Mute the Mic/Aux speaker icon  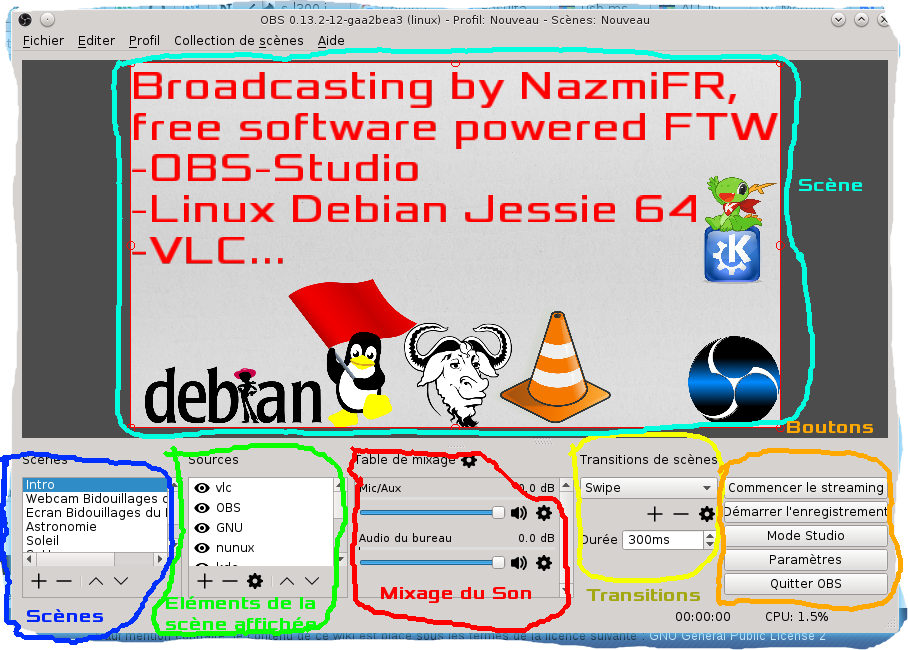coord(518,513)
